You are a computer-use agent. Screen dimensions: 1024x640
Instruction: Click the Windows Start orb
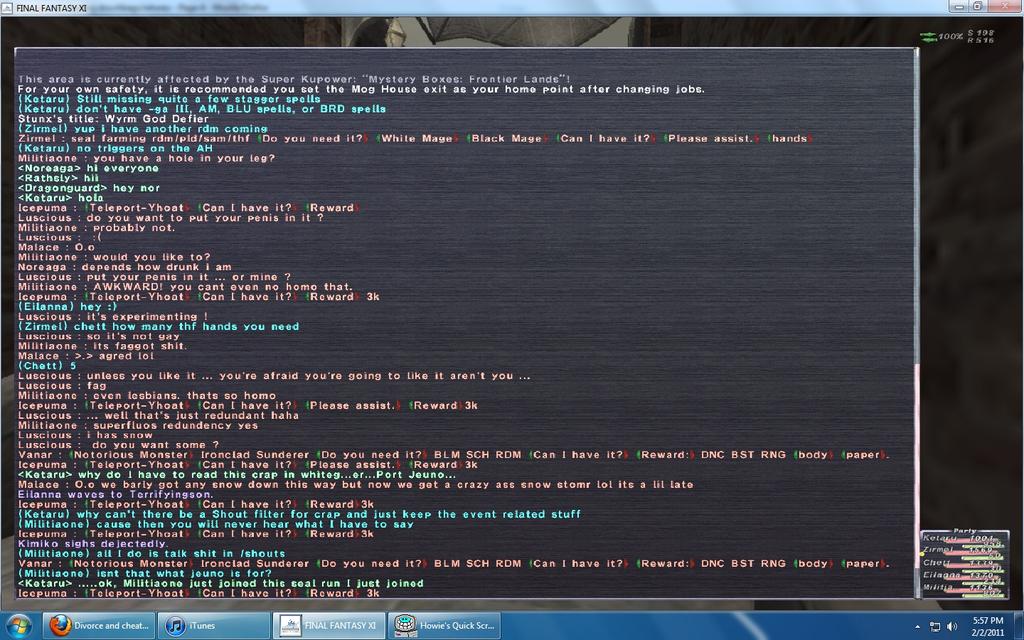click(19, 626)
